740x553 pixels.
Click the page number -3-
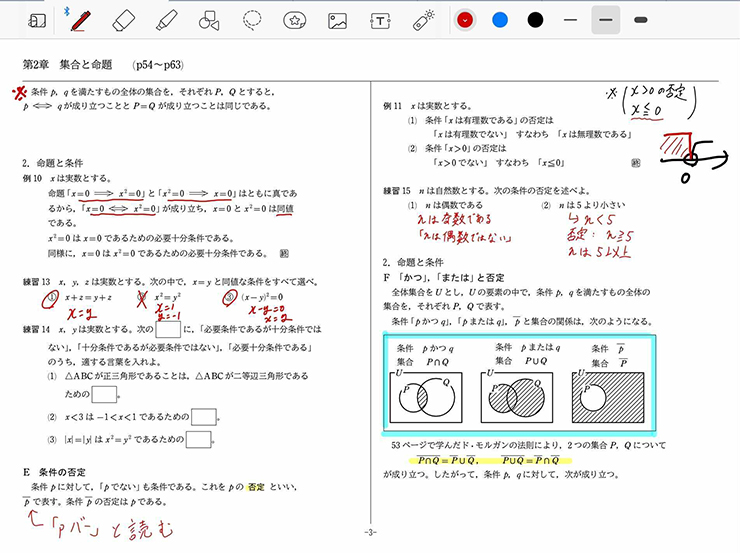370,533
